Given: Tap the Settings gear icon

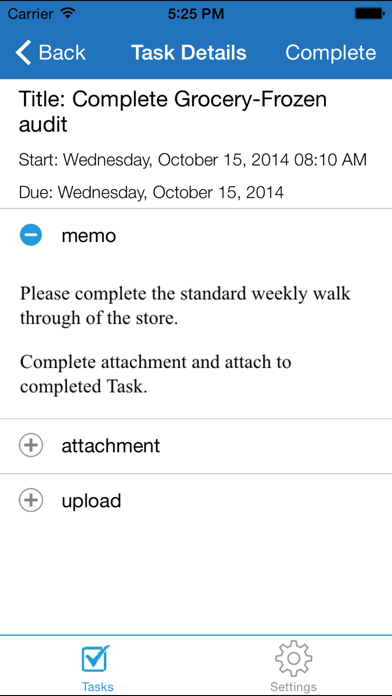Looking at the screenshot, I should [293, 658].
